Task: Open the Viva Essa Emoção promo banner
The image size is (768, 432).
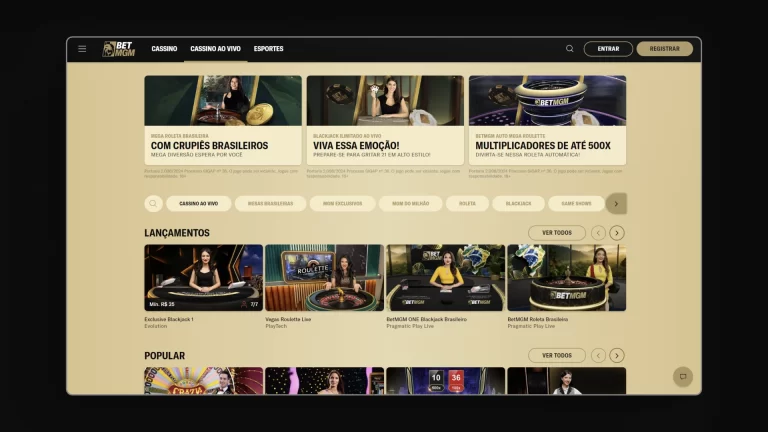Action: pos(385,120)
